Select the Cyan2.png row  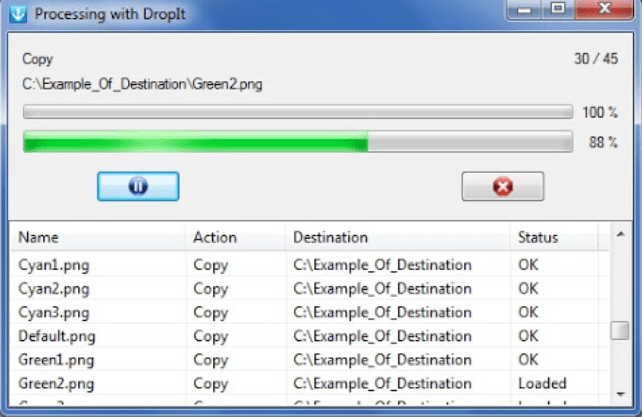[x=310, y=289]
